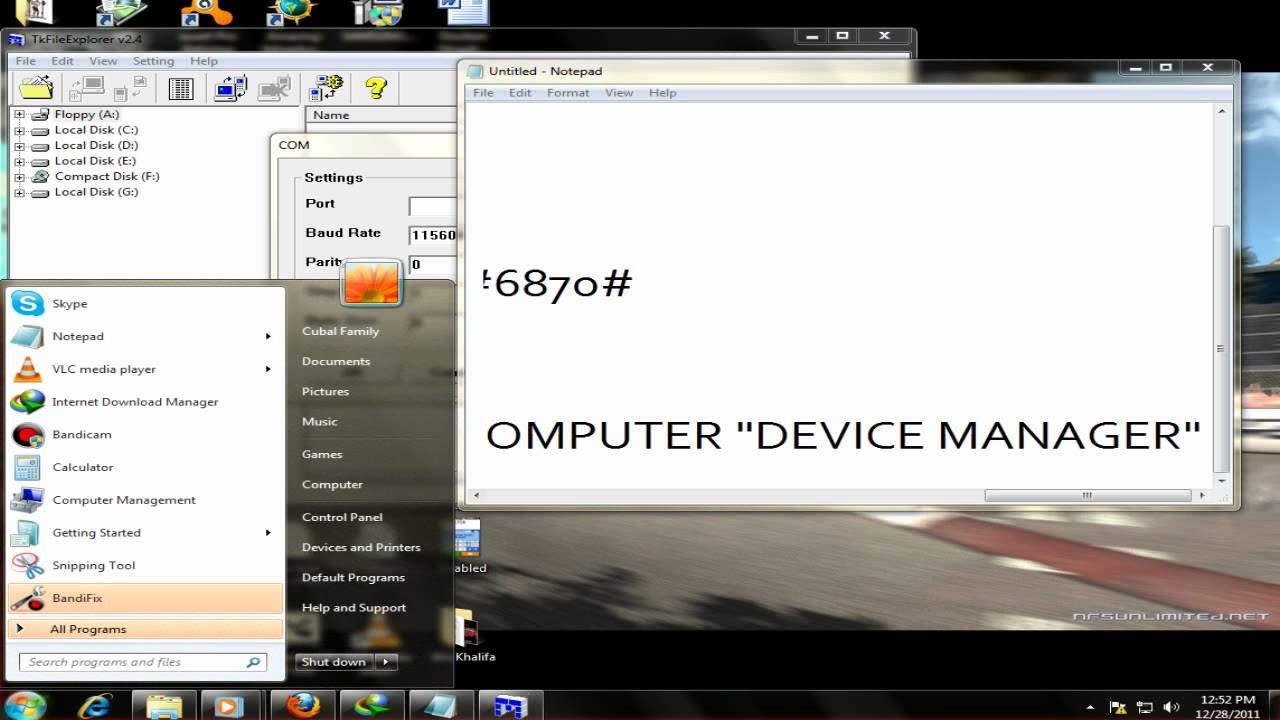1280x720 pixels.
Task: Open the Help menu in Notepad
Action: [x=663, y=93]
